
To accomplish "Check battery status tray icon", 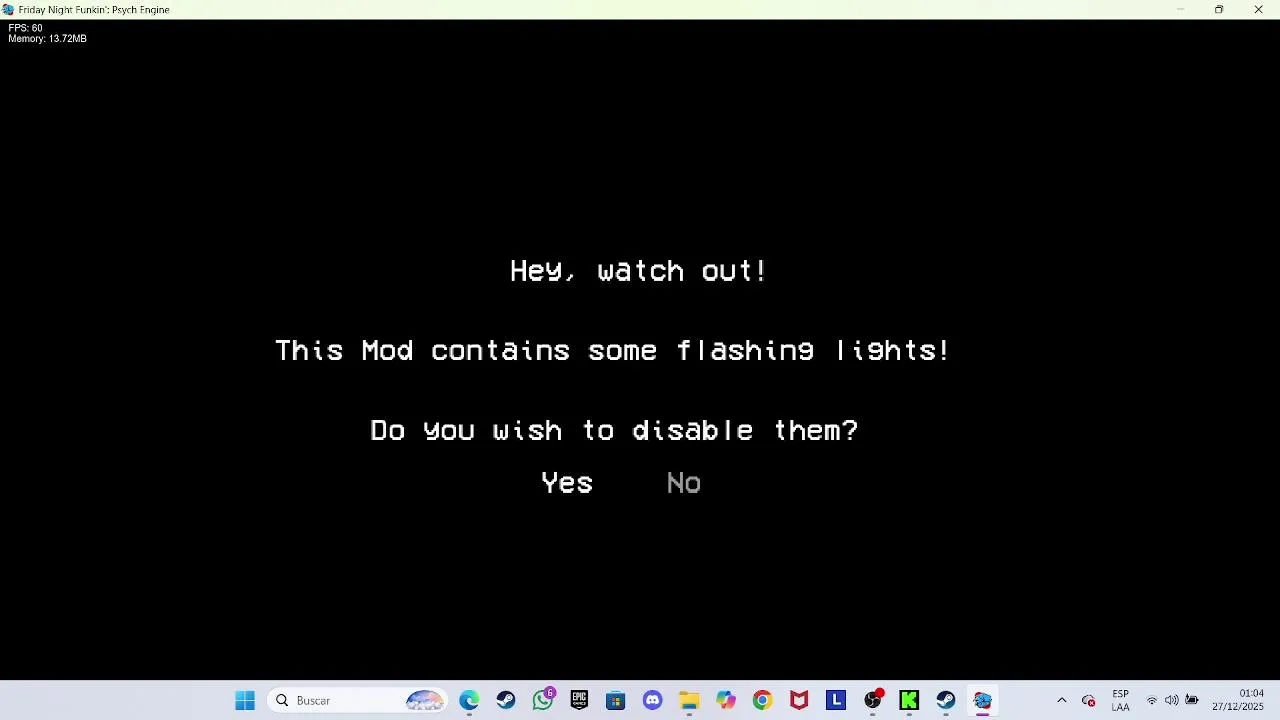I will (x=1192, y=701).
